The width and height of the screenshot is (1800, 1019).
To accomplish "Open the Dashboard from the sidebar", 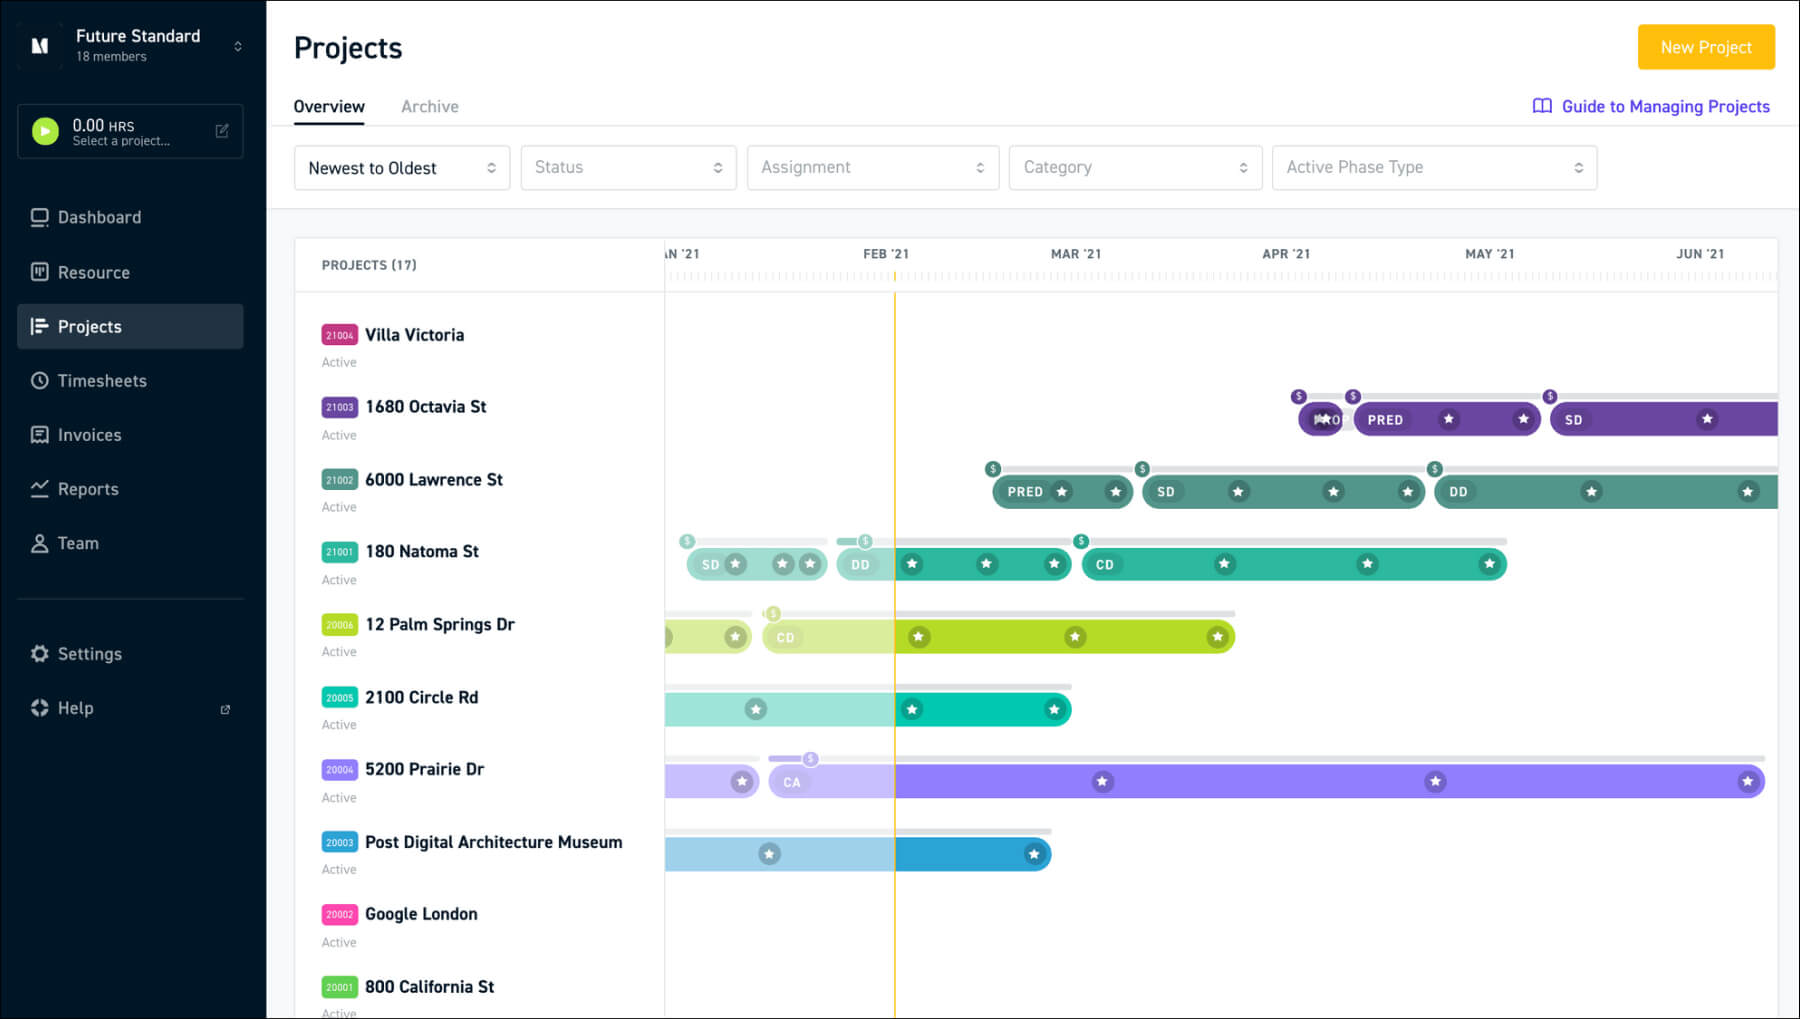I will (99, 217).
